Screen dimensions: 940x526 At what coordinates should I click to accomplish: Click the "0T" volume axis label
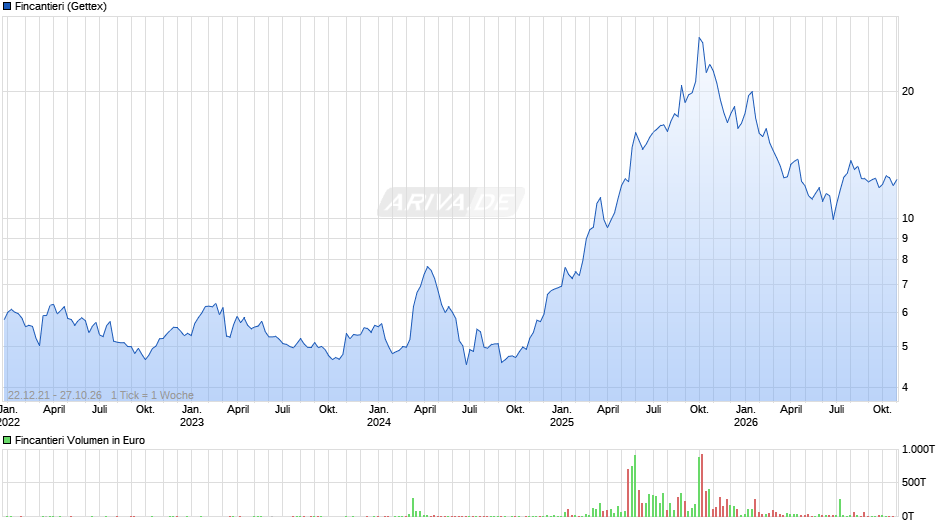(908, 516)
